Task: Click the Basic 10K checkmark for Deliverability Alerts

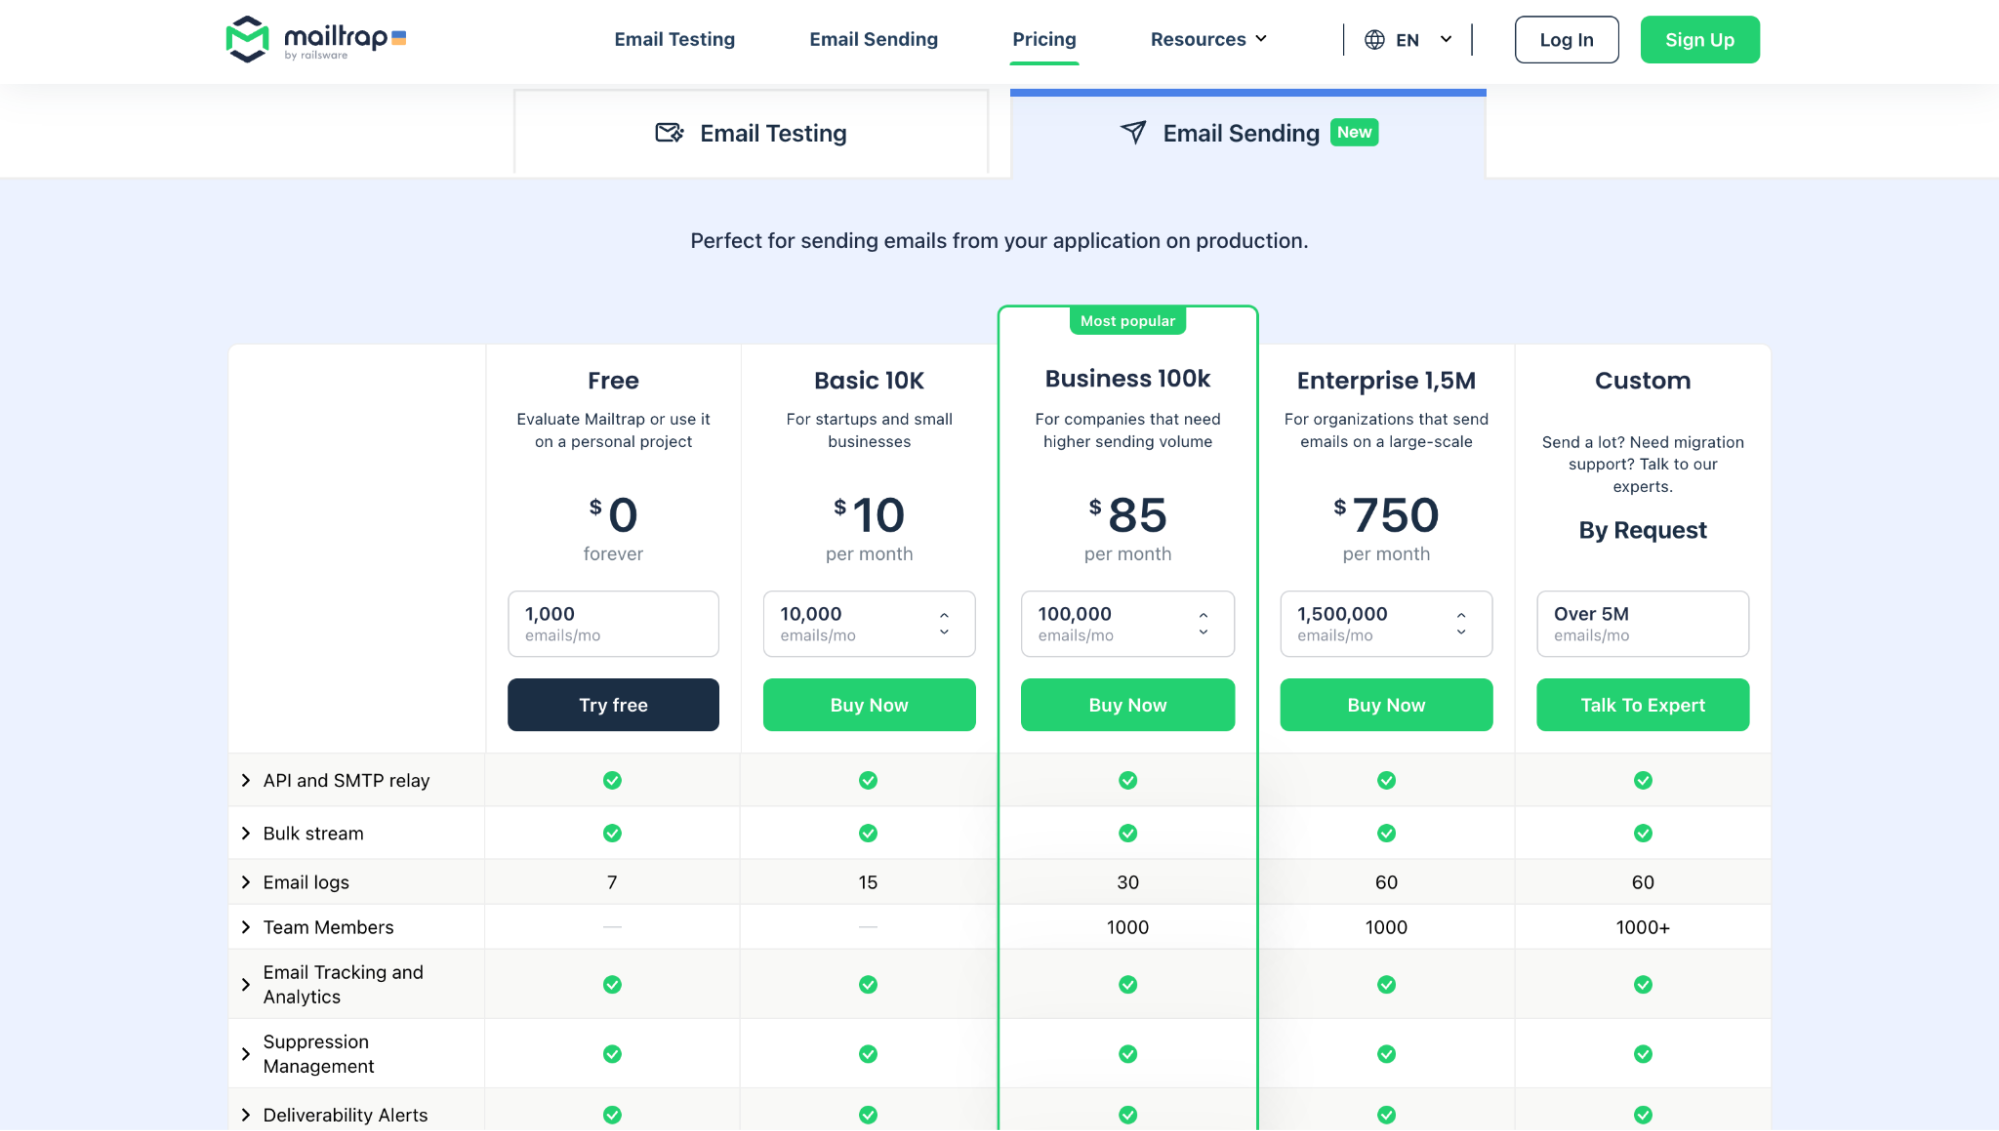Action: pyautogui.click(x=868, y=1115)
